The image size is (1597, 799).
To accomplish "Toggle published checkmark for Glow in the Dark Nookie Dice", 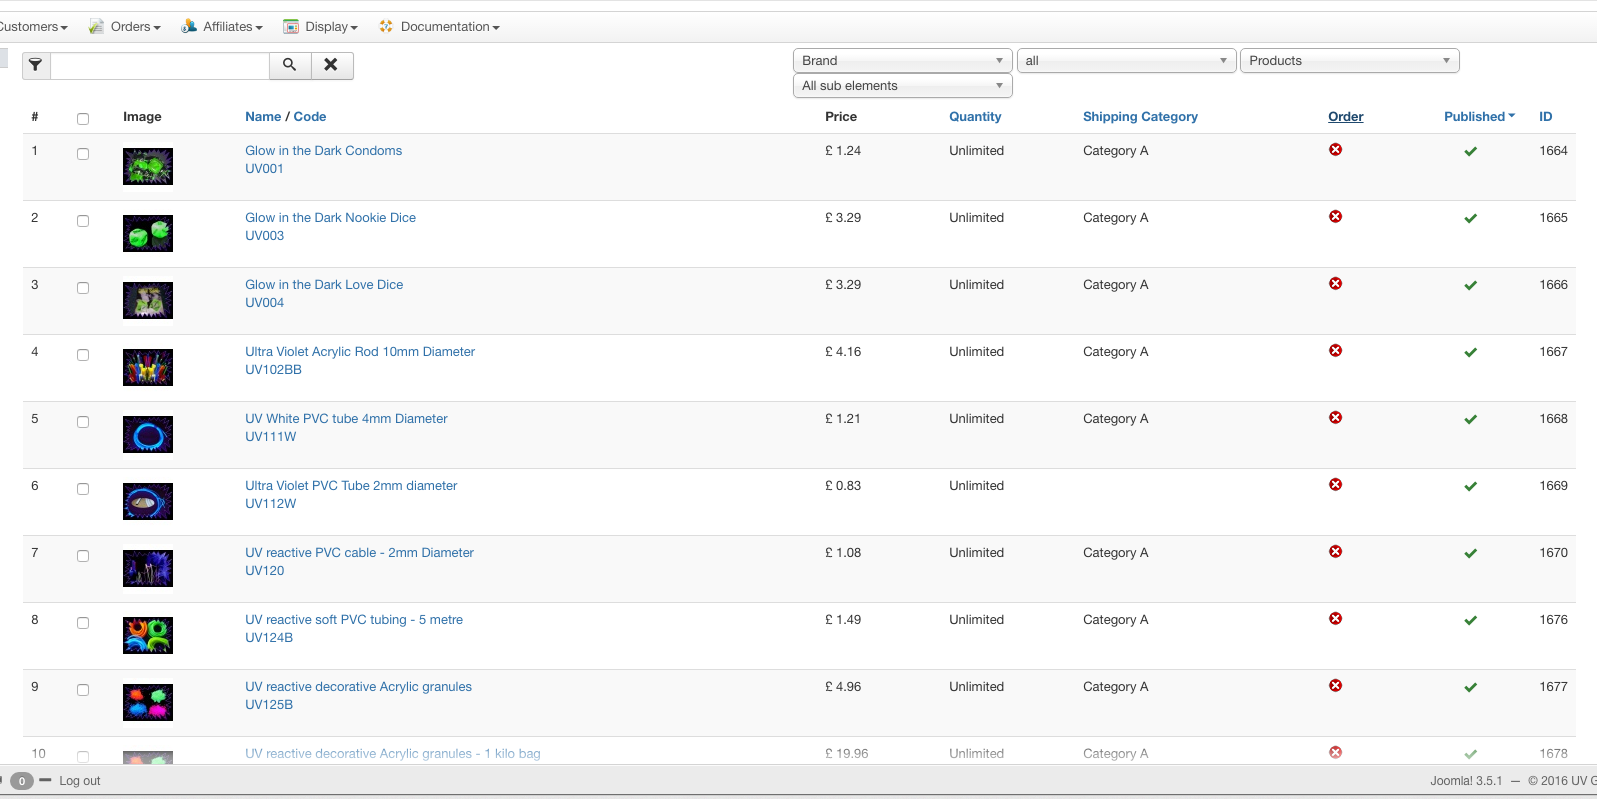I will (x=1470, y=218).
